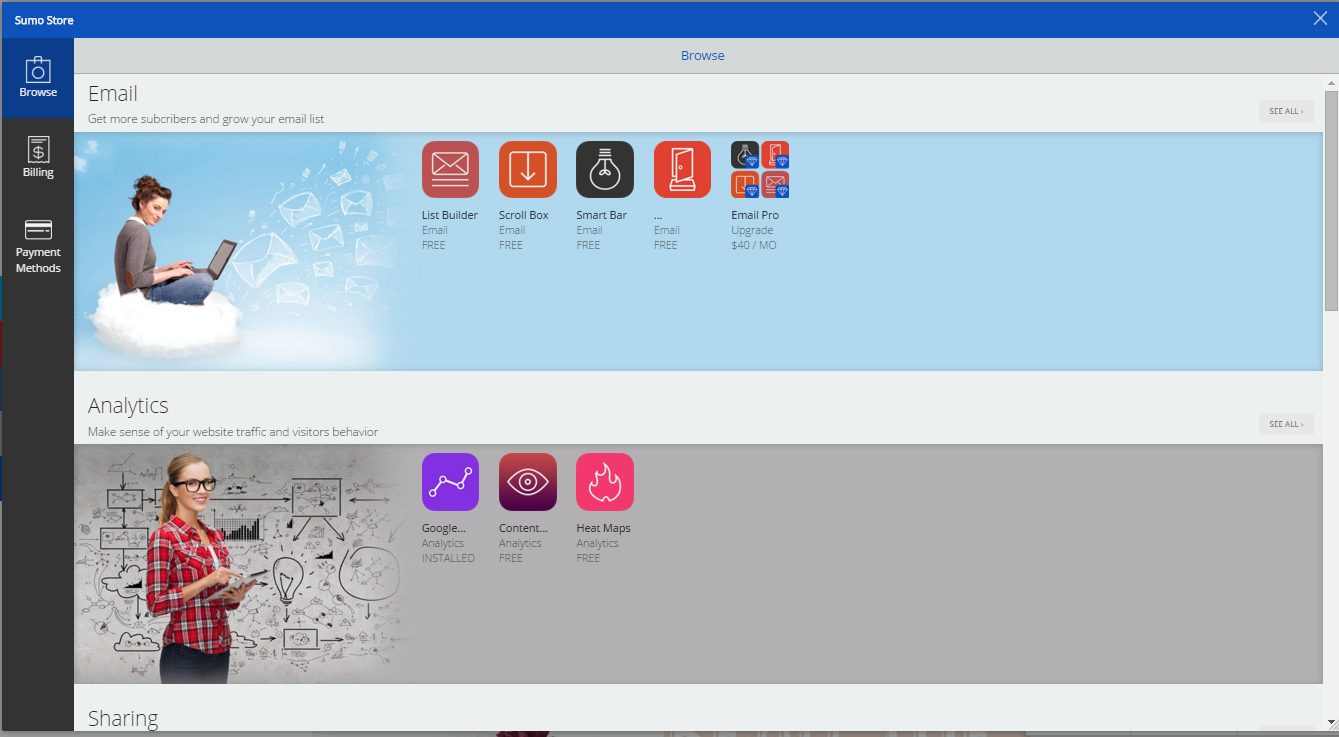Open the Billing sidebar section

click(38, 158)
